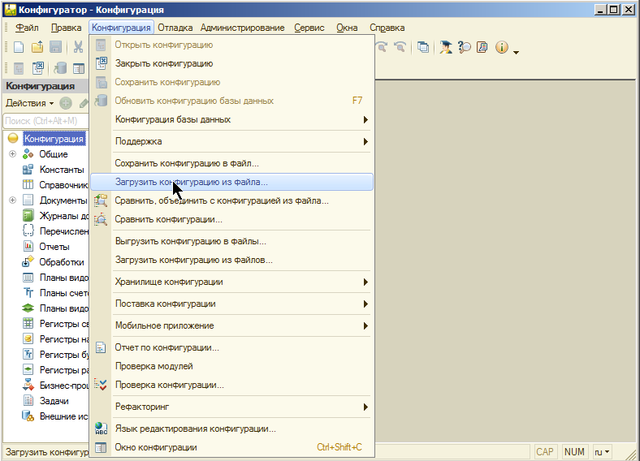This screenshot has height=461, width=640.
Task: Click the graduate cap assistant toolbar icon
Action: (445, 47)
